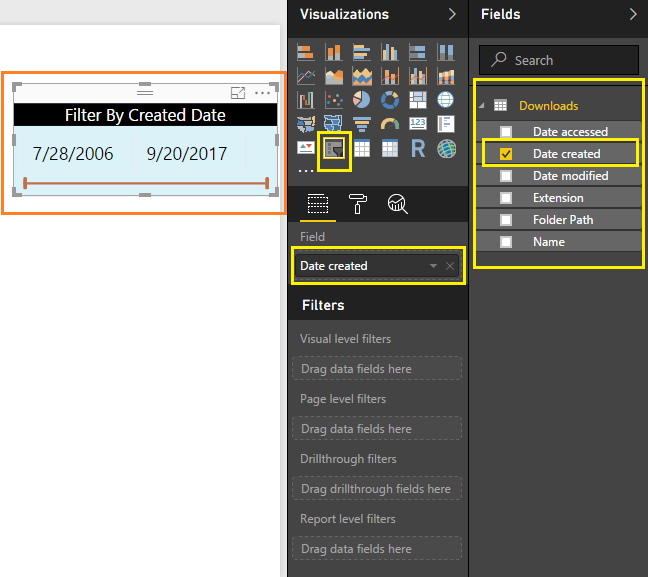Image resolution: width=648 pixels, height=577 pixels.
Task: Check the Date accessed field
Action: [x=506, y=132]
